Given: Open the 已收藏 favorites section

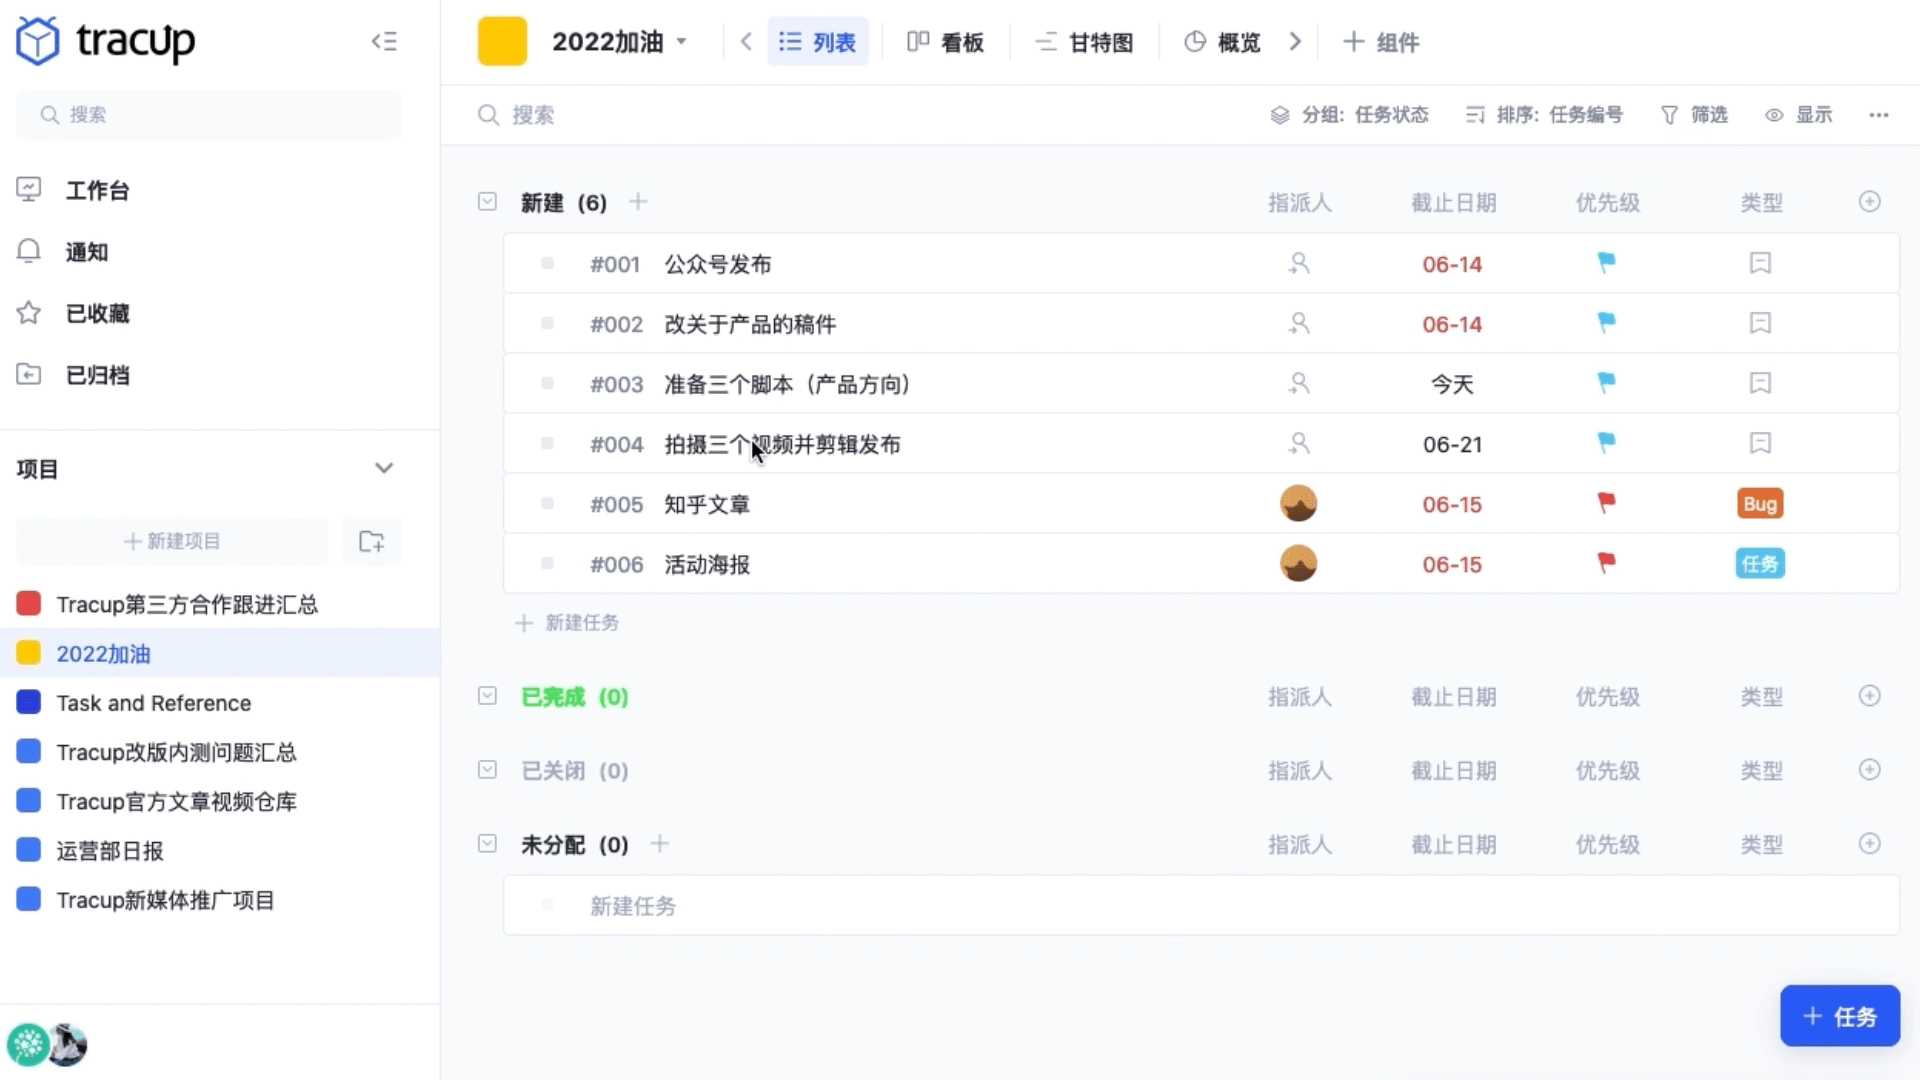Looking at the screenshot, I should click(x=98, y=313).
